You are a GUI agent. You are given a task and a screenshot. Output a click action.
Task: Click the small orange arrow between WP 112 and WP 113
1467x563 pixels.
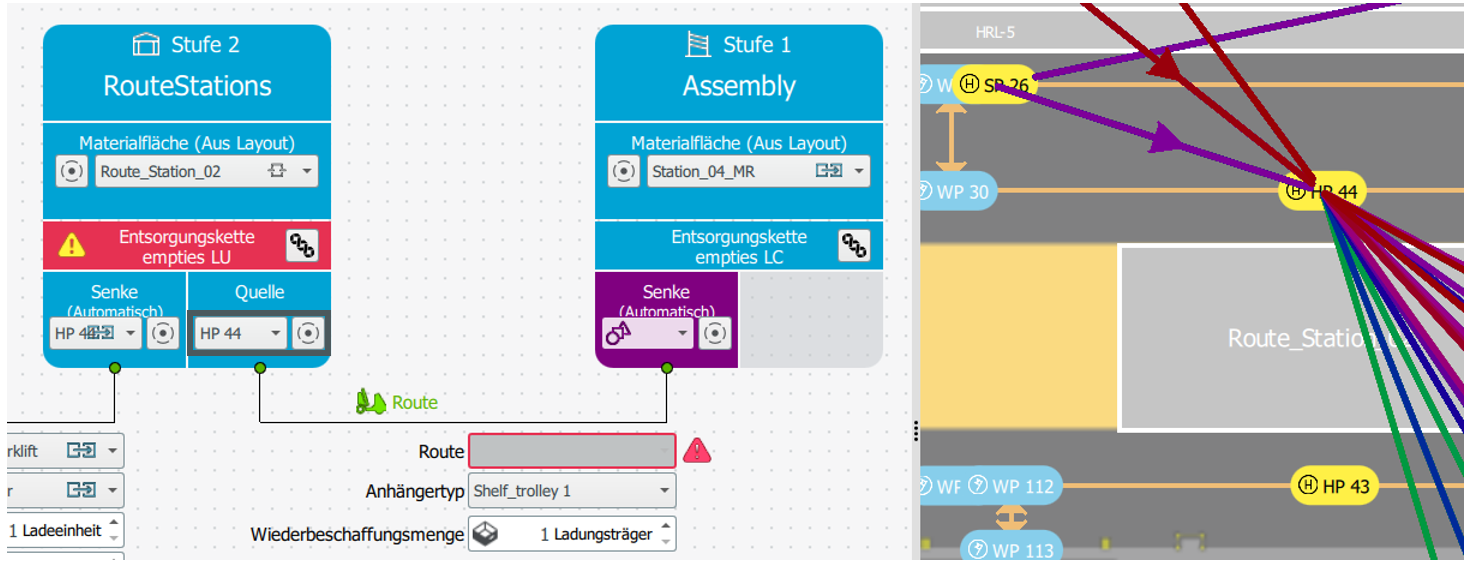click(1011, 517)
